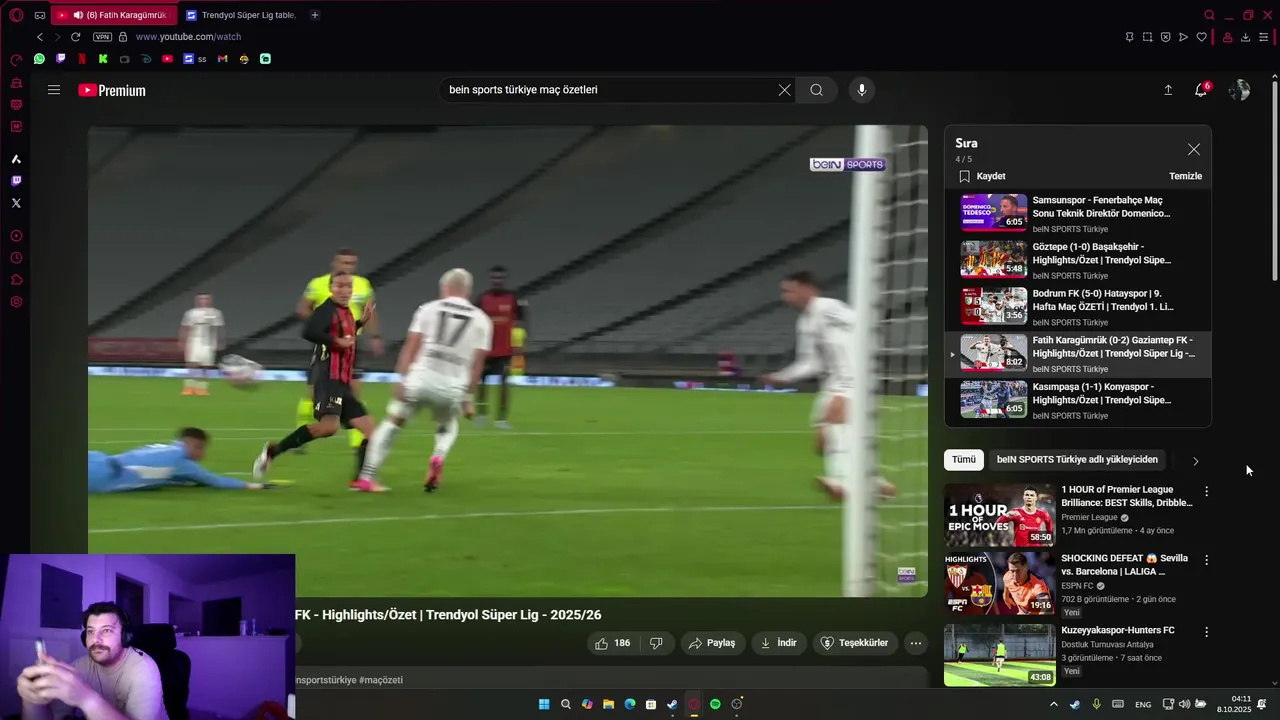The image size is (1280, 720).
Task: Open the YouTube account avatar menu
Action: pyautogui.click(x=1239, y=90)
